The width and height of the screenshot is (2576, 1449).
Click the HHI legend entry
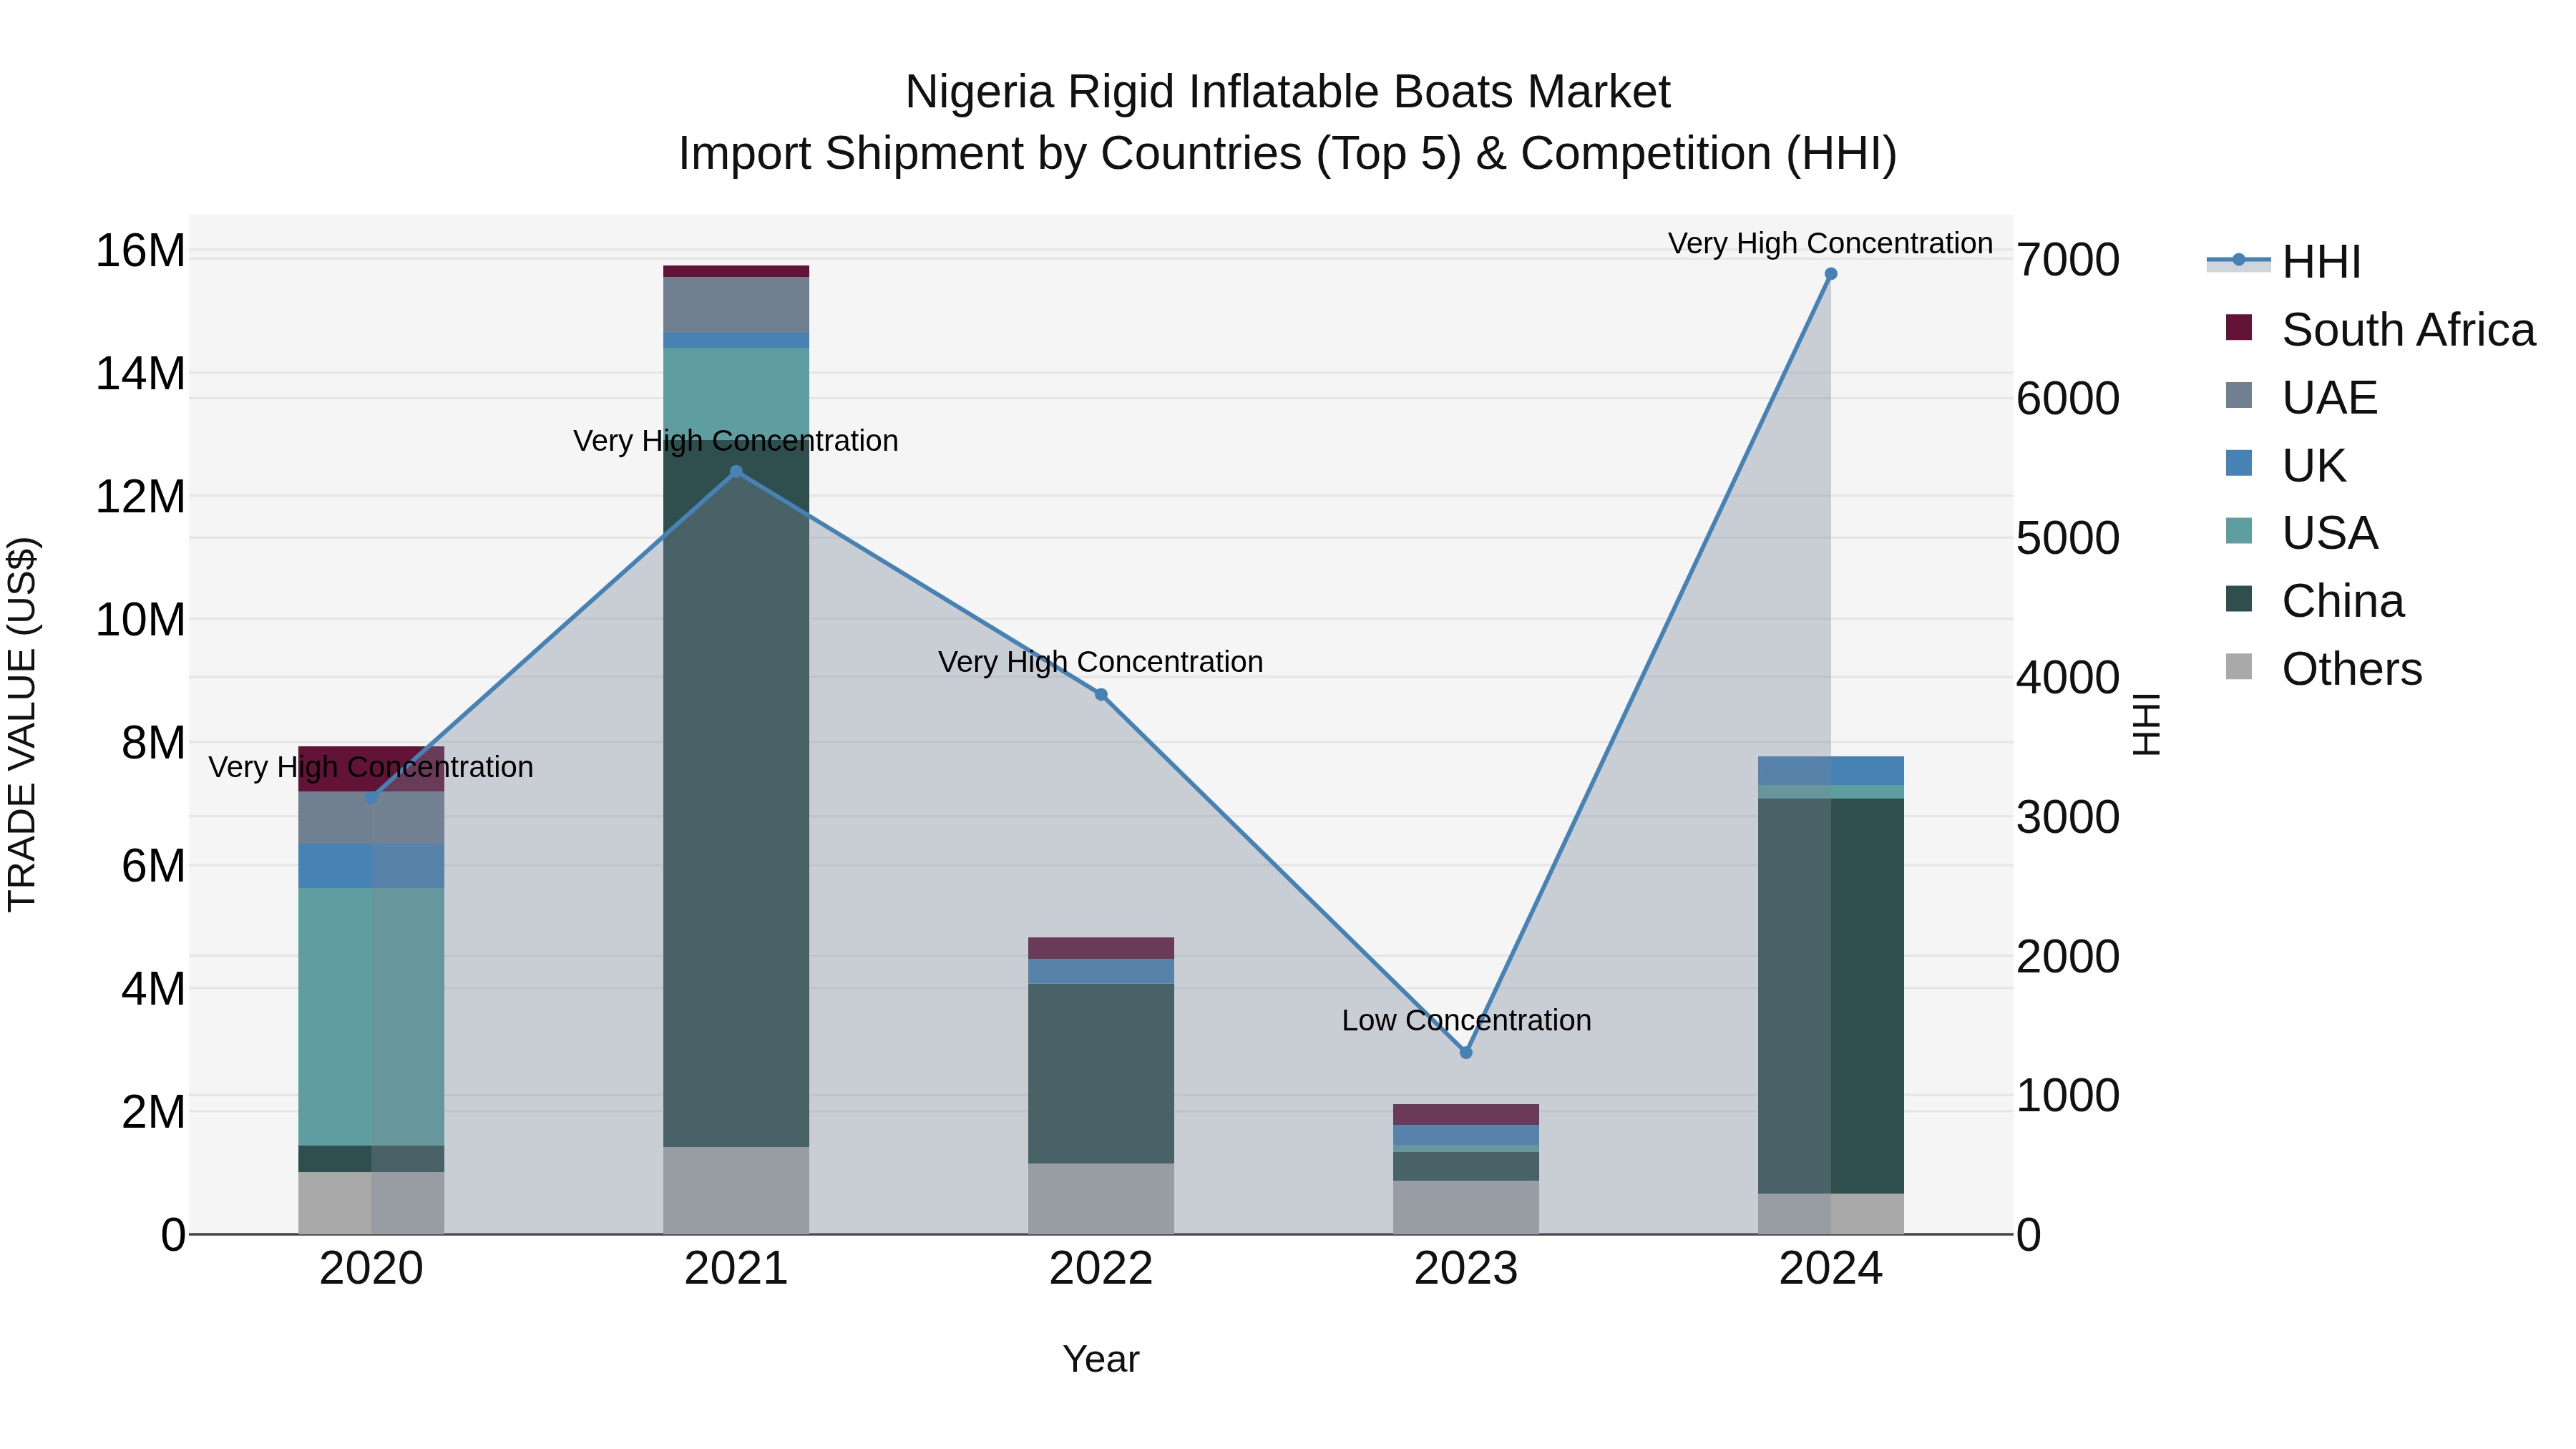pos(2284,262)
